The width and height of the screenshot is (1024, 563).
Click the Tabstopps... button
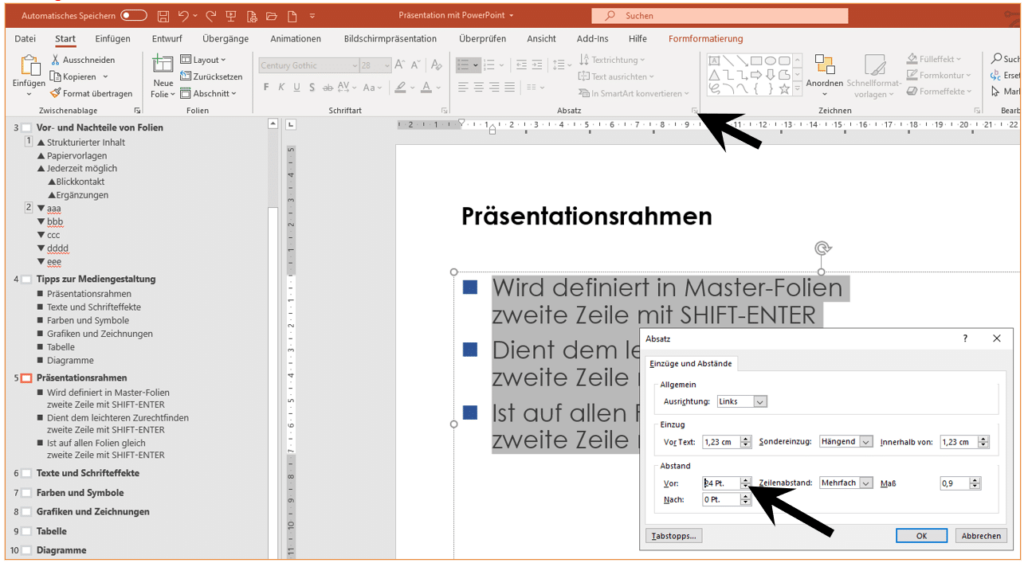click(674, 536)
